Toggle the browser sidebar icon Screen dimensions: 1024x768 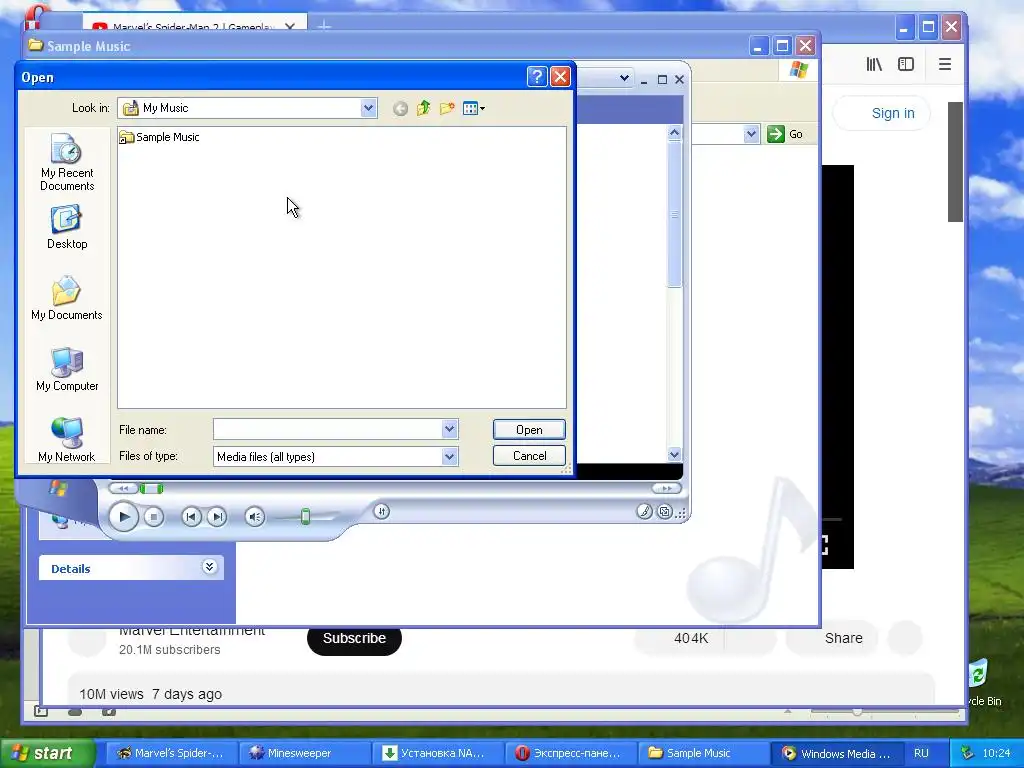click(906, 64)
